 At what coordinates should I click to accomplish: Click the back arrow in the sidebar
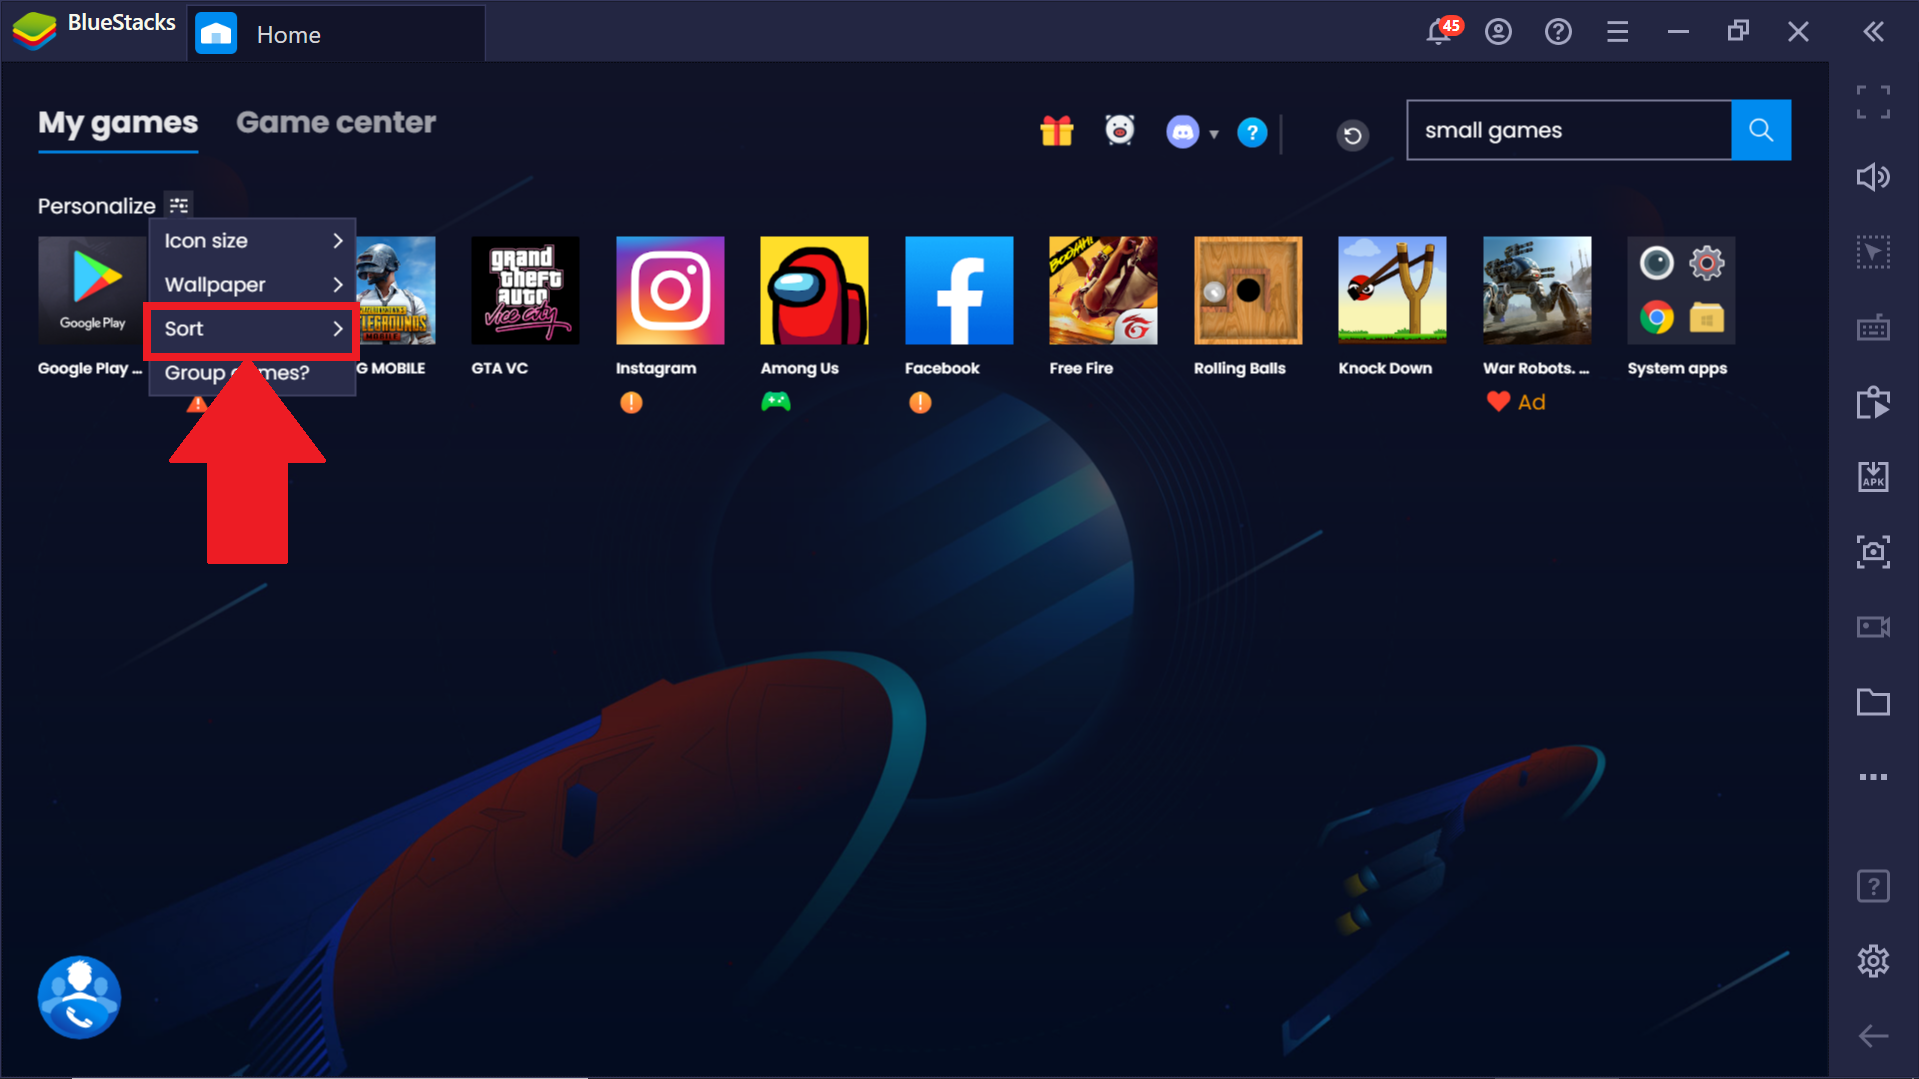(x=1873, y=1036)
